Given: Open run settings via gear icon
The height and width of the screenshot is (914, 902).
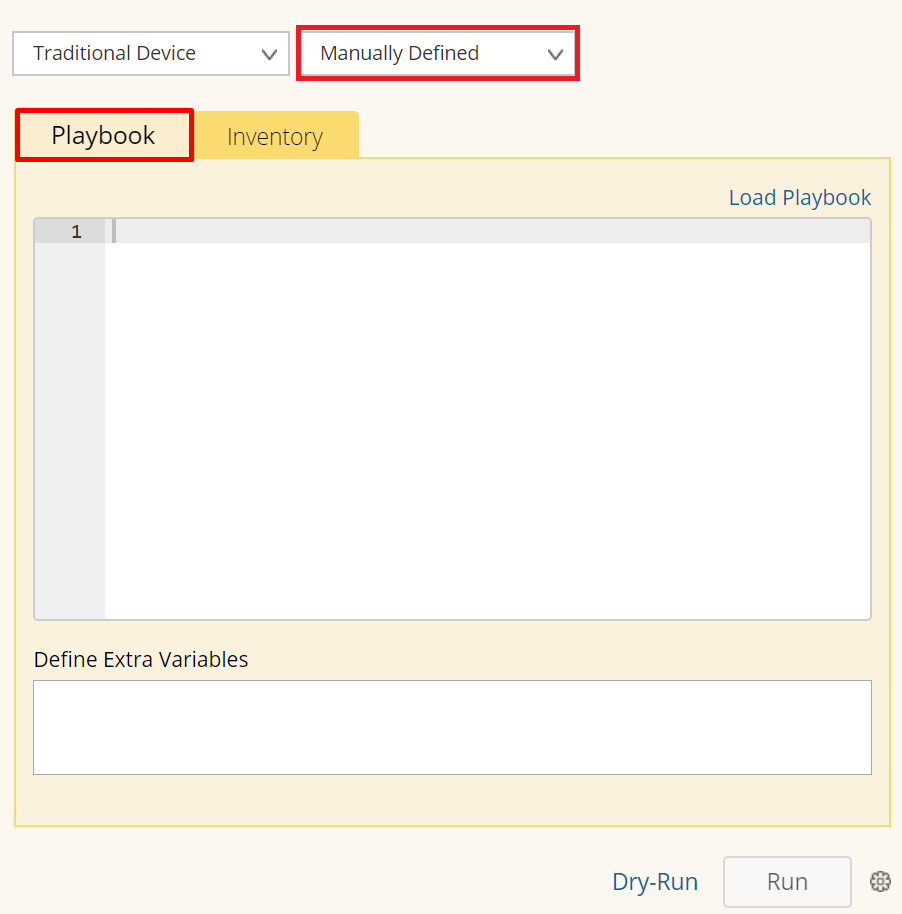Looking at the screenshot, I should (880, 881).
